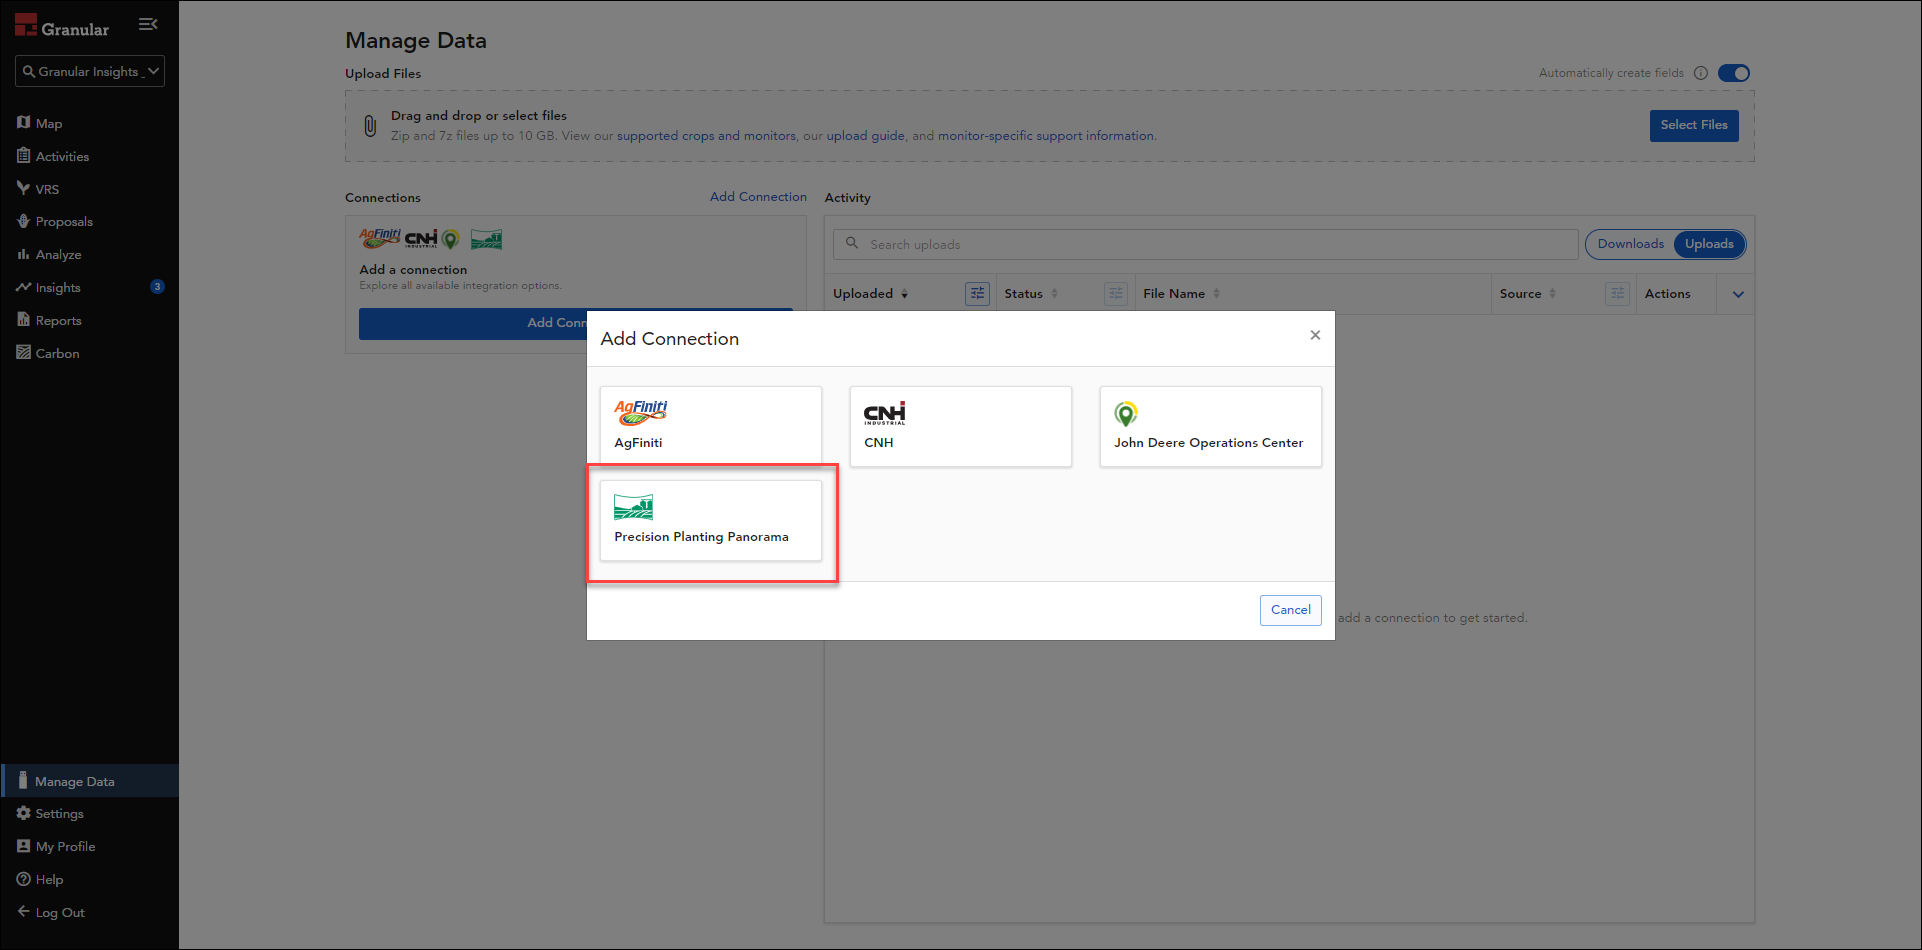Click the Settings gear icon
Viewport: 1922px width, 950px height.
tap(23, 813)
